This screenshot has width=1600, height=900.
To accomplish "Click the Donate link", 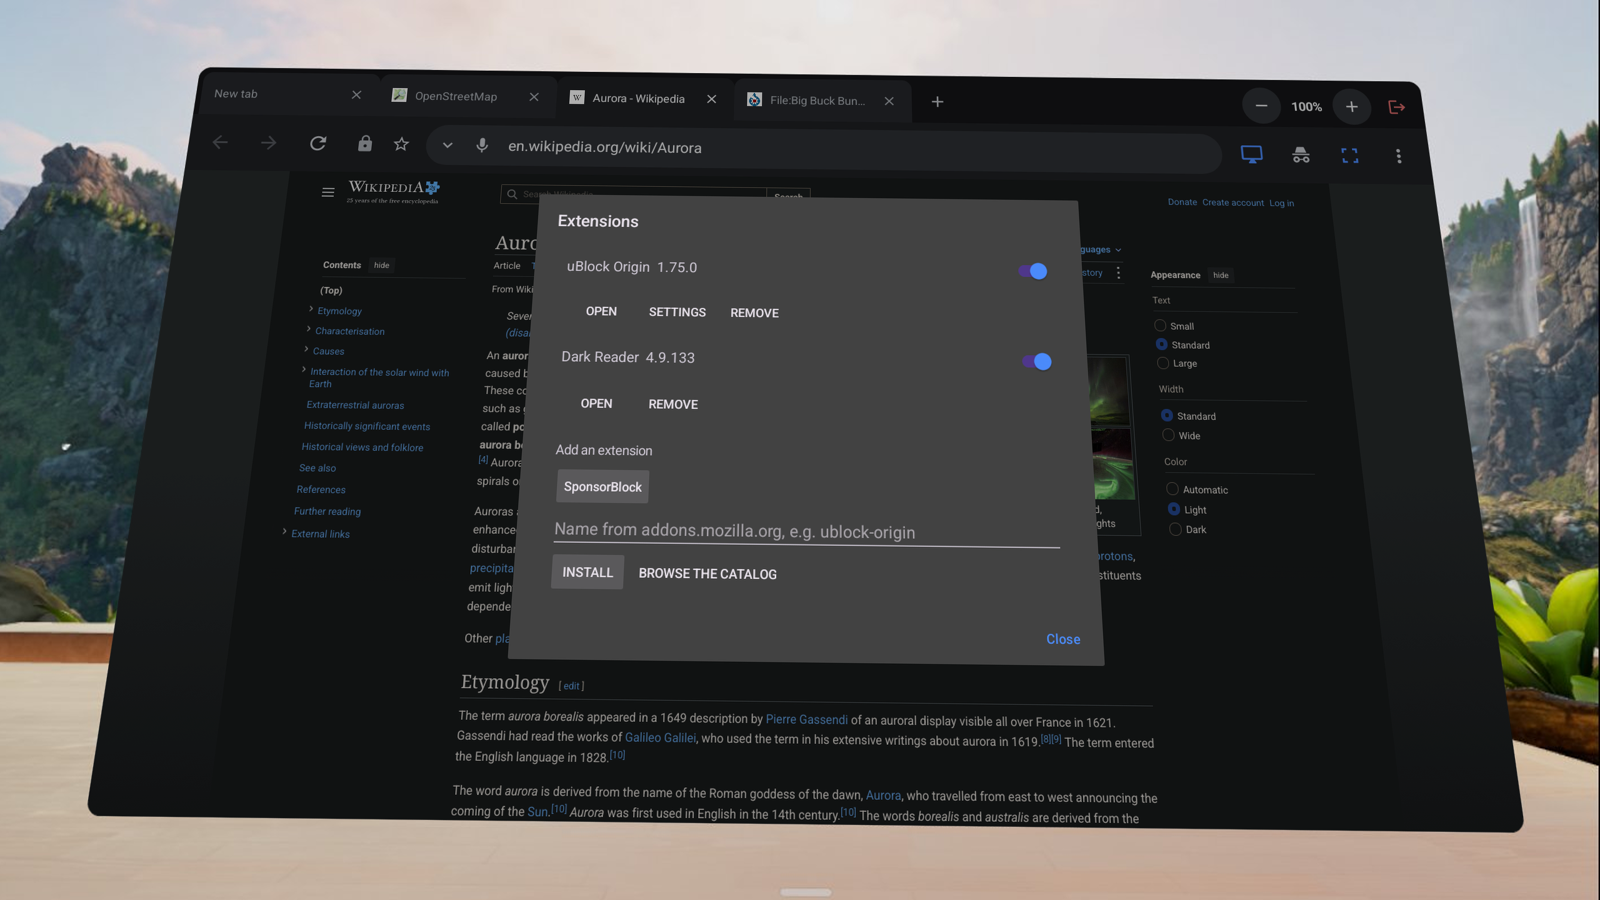I will (x=1182, y=202).
